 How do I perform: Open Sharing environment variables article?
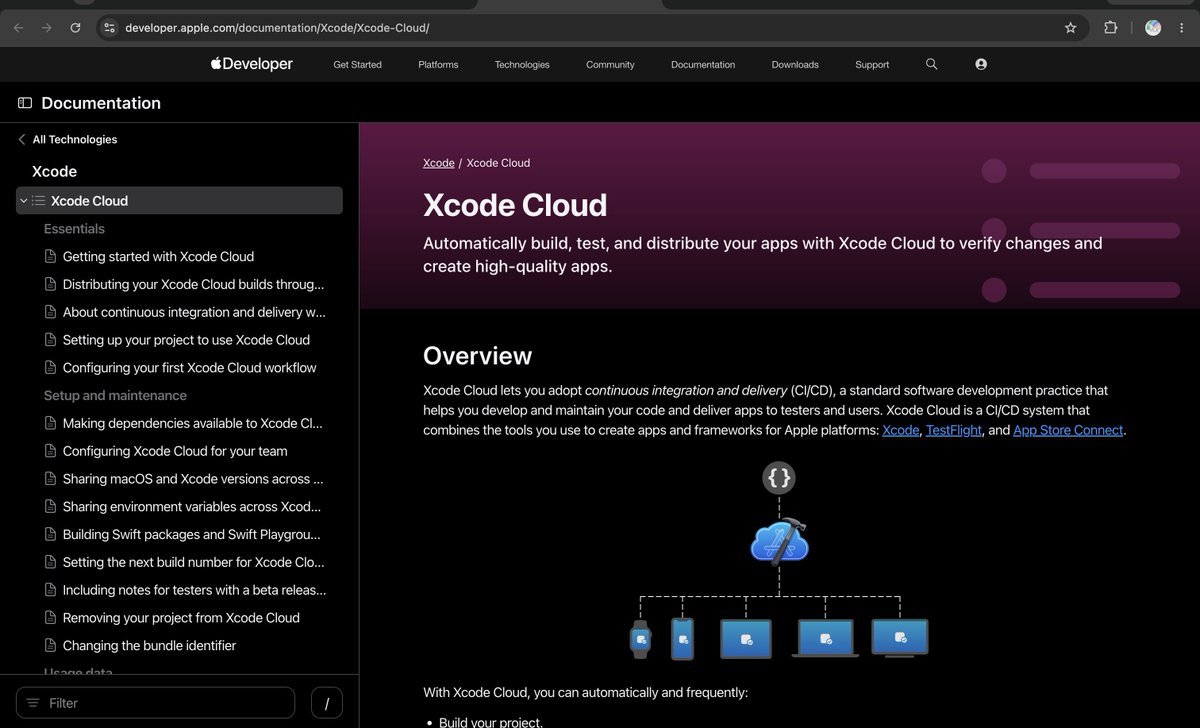click(192, 507)
